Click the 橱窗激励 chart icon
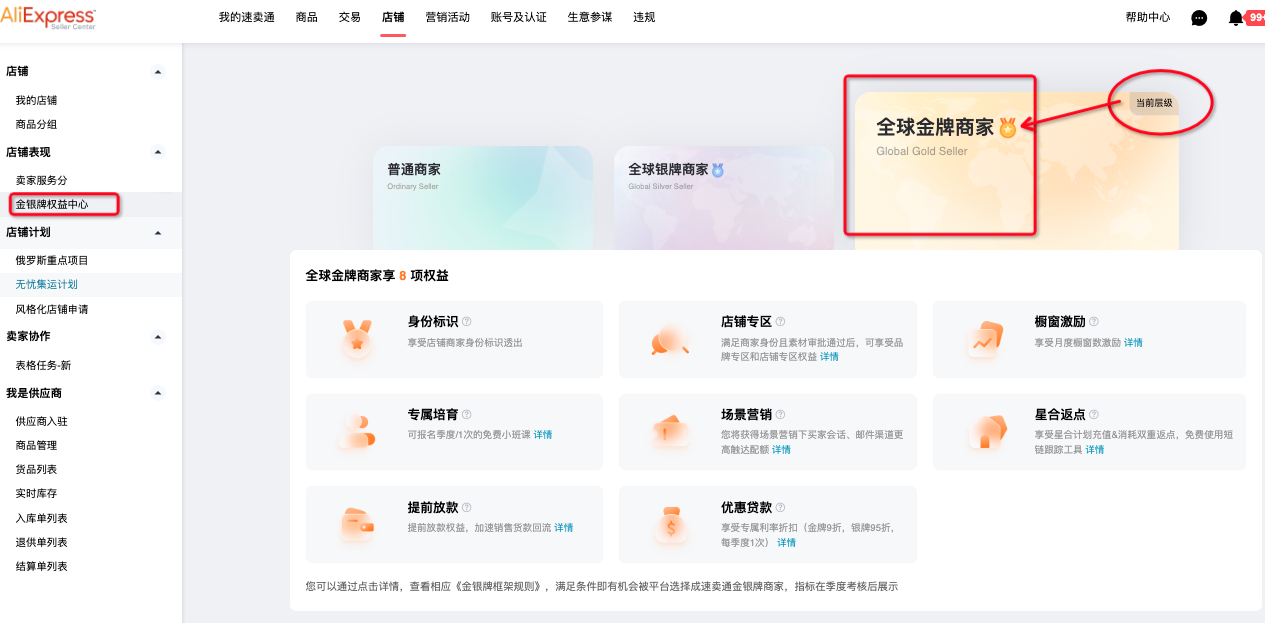 point(985,340)
